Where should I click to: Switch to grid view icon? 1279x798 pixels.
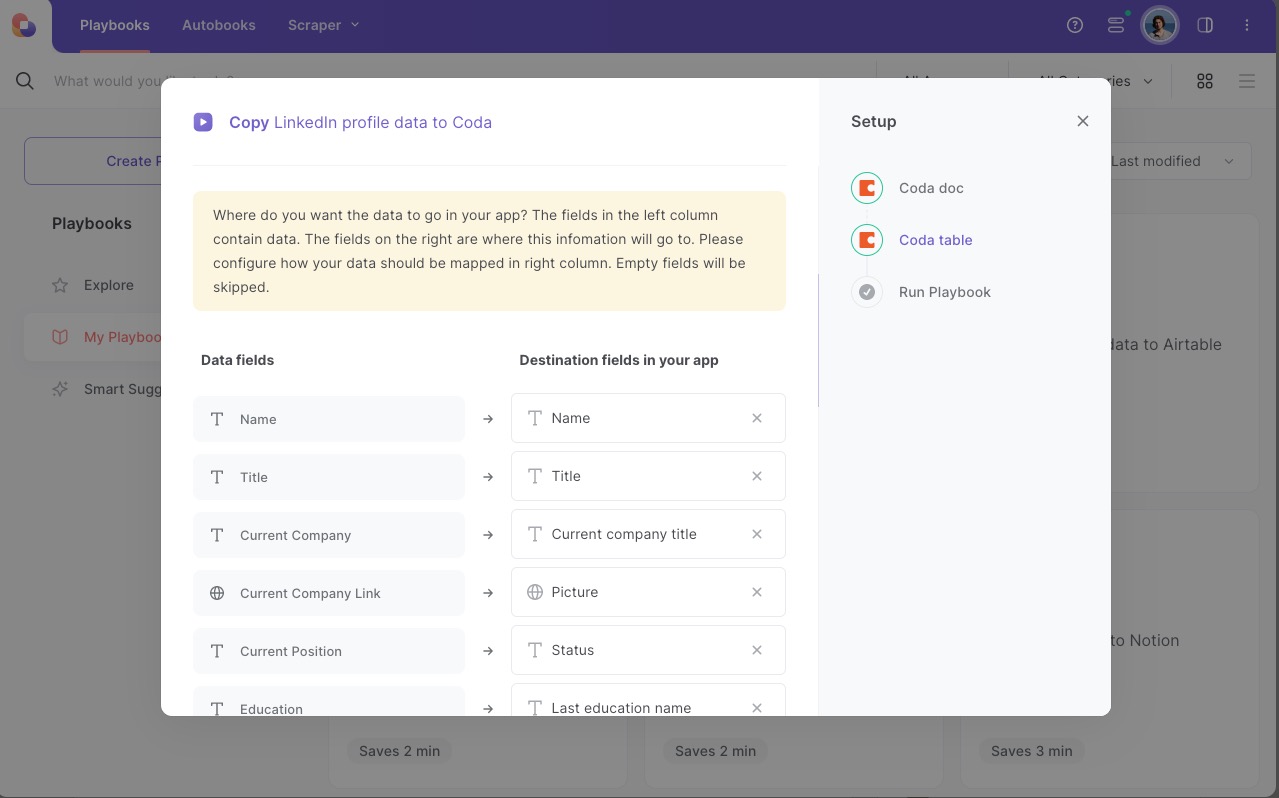tap(1205, 81)
